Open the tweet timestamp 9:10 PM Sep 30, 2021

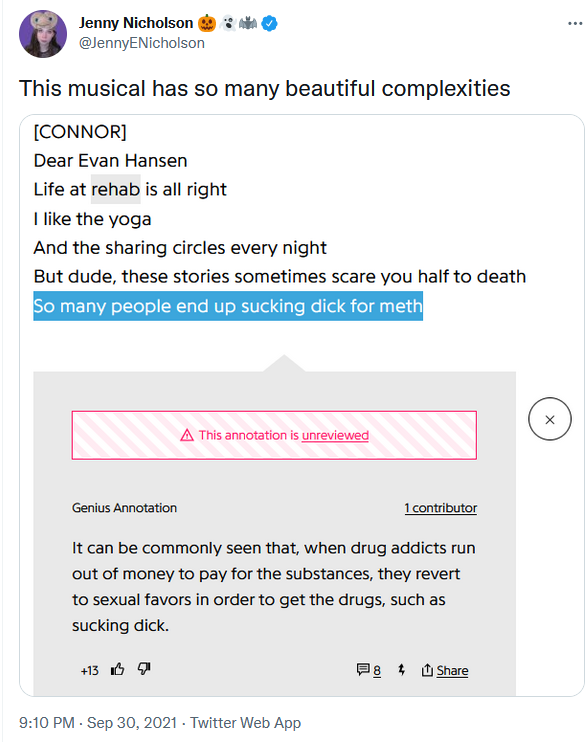coord(98,723)
